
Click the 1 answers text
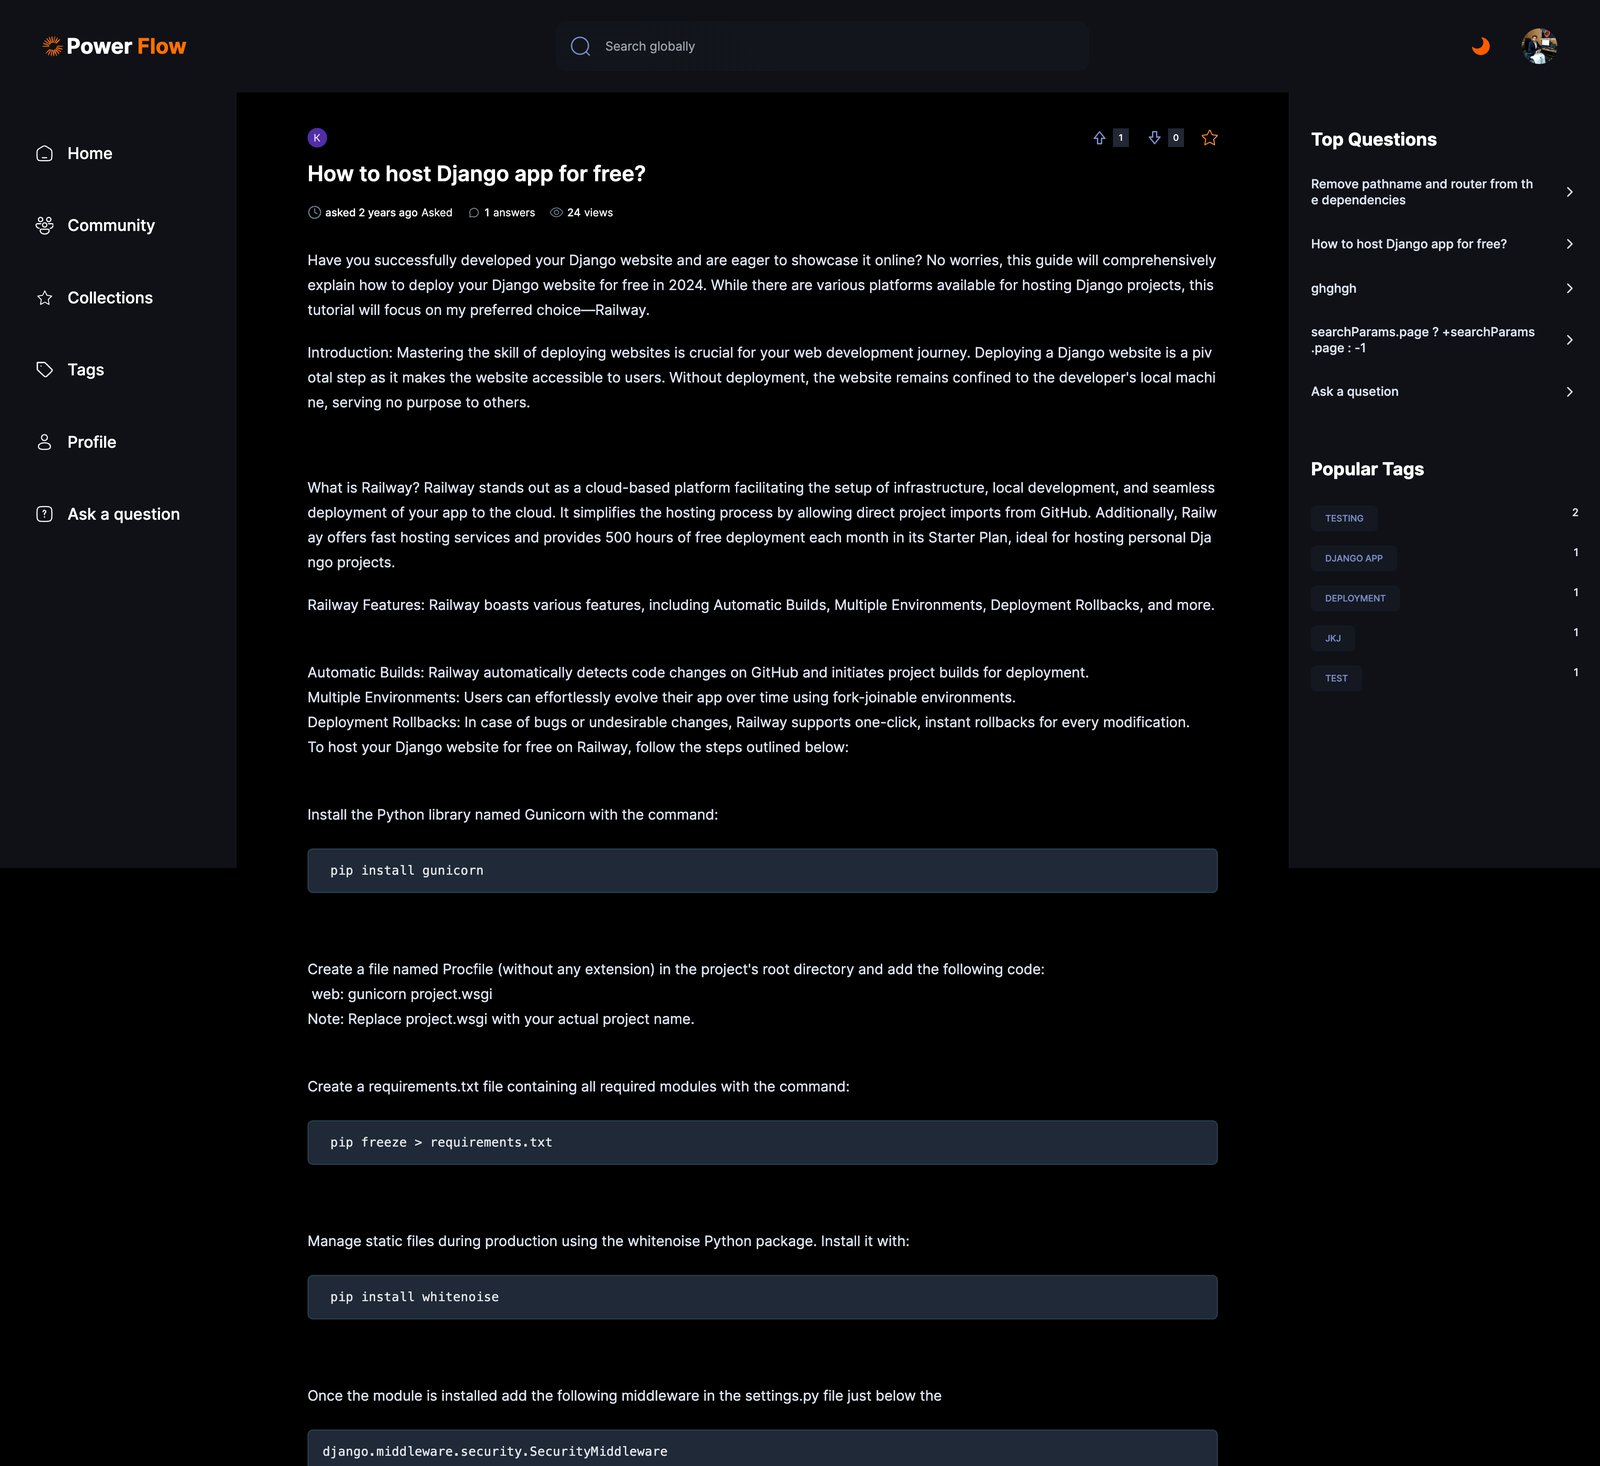509,213
